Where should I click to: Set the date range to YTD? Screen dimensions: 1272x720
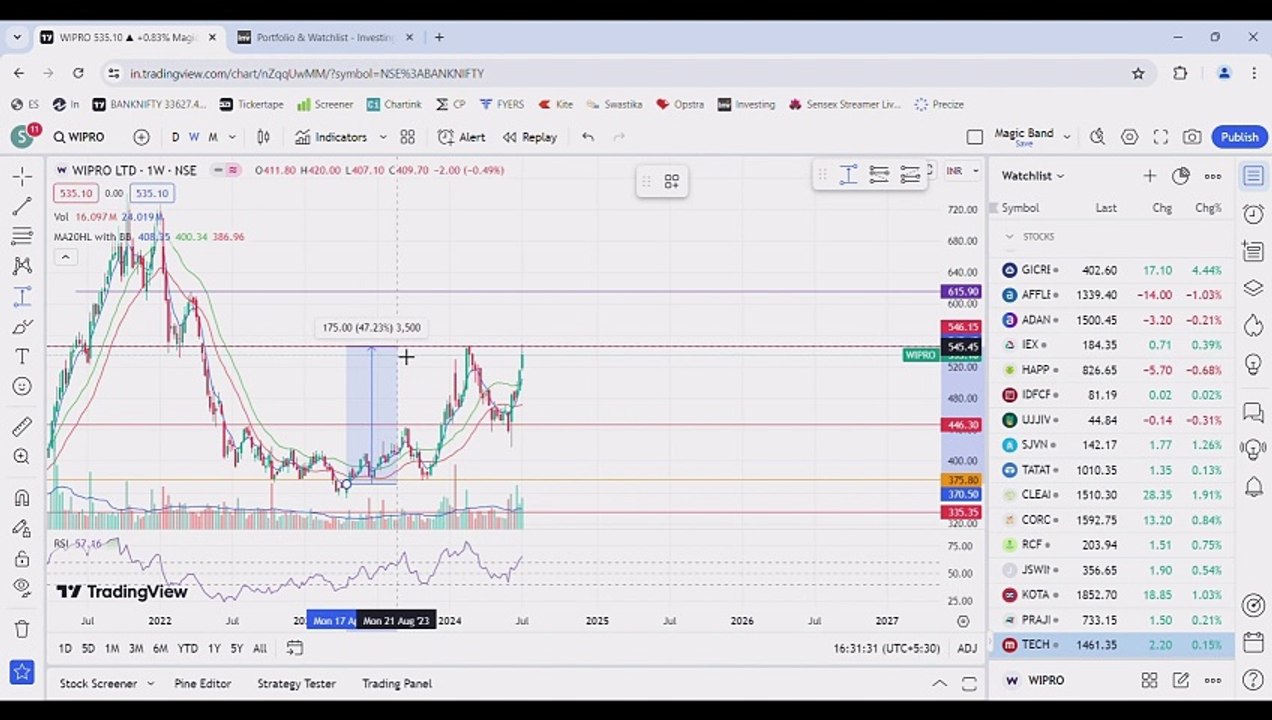[x=187, y=649]
